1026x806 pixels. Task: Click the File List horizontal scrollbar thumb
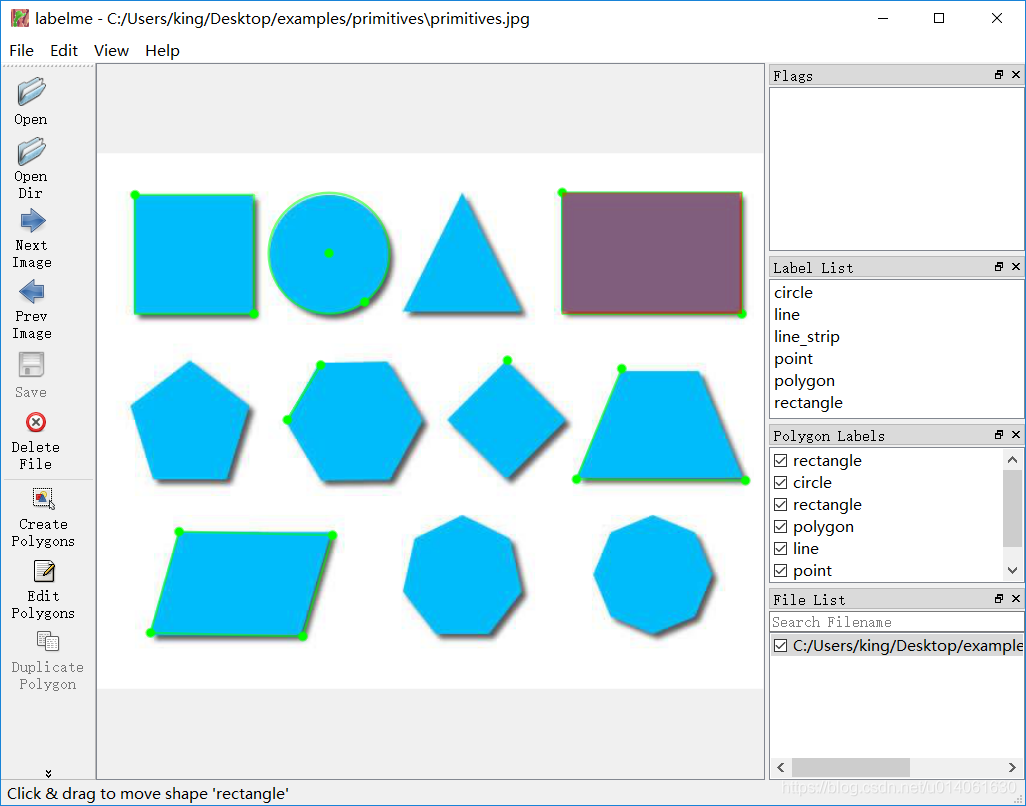pos(851,767)
